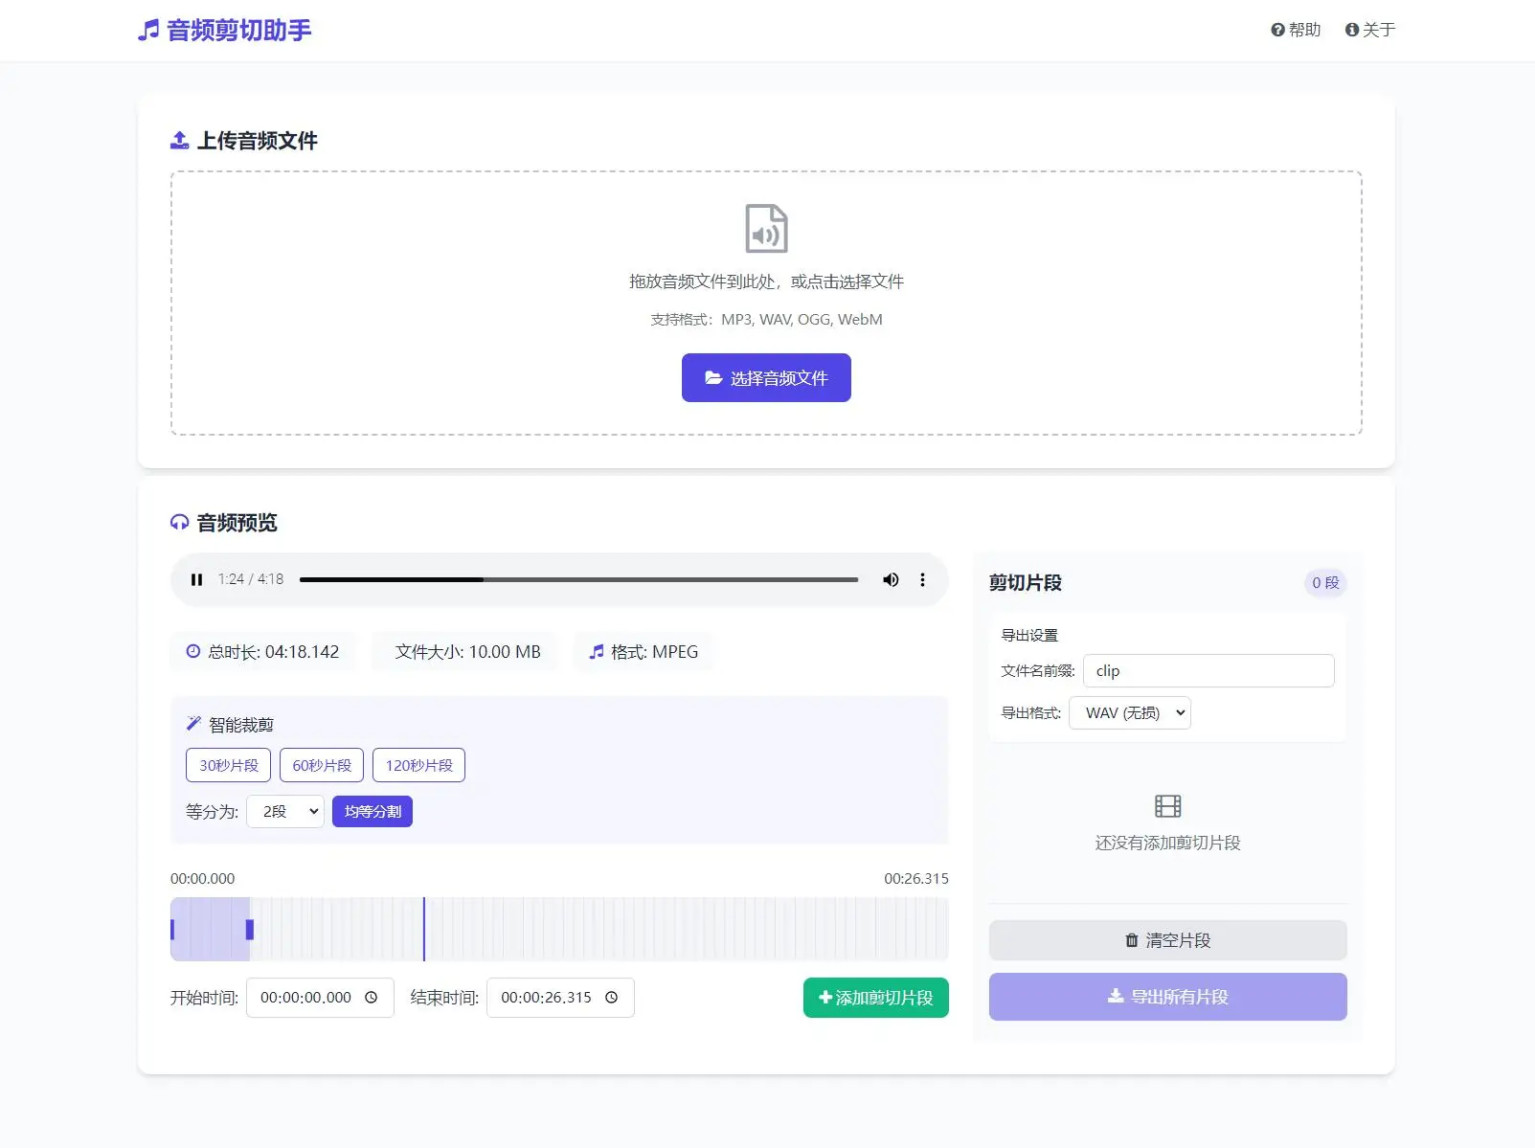Pause the playing audio

[x=196, y=579]
